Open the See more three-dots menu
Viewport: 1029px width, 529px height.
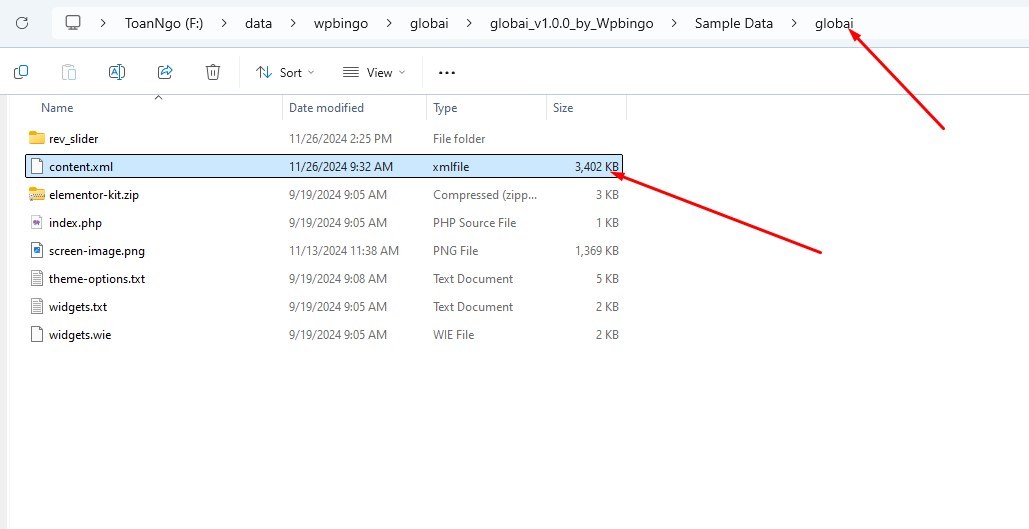point(447,72)
